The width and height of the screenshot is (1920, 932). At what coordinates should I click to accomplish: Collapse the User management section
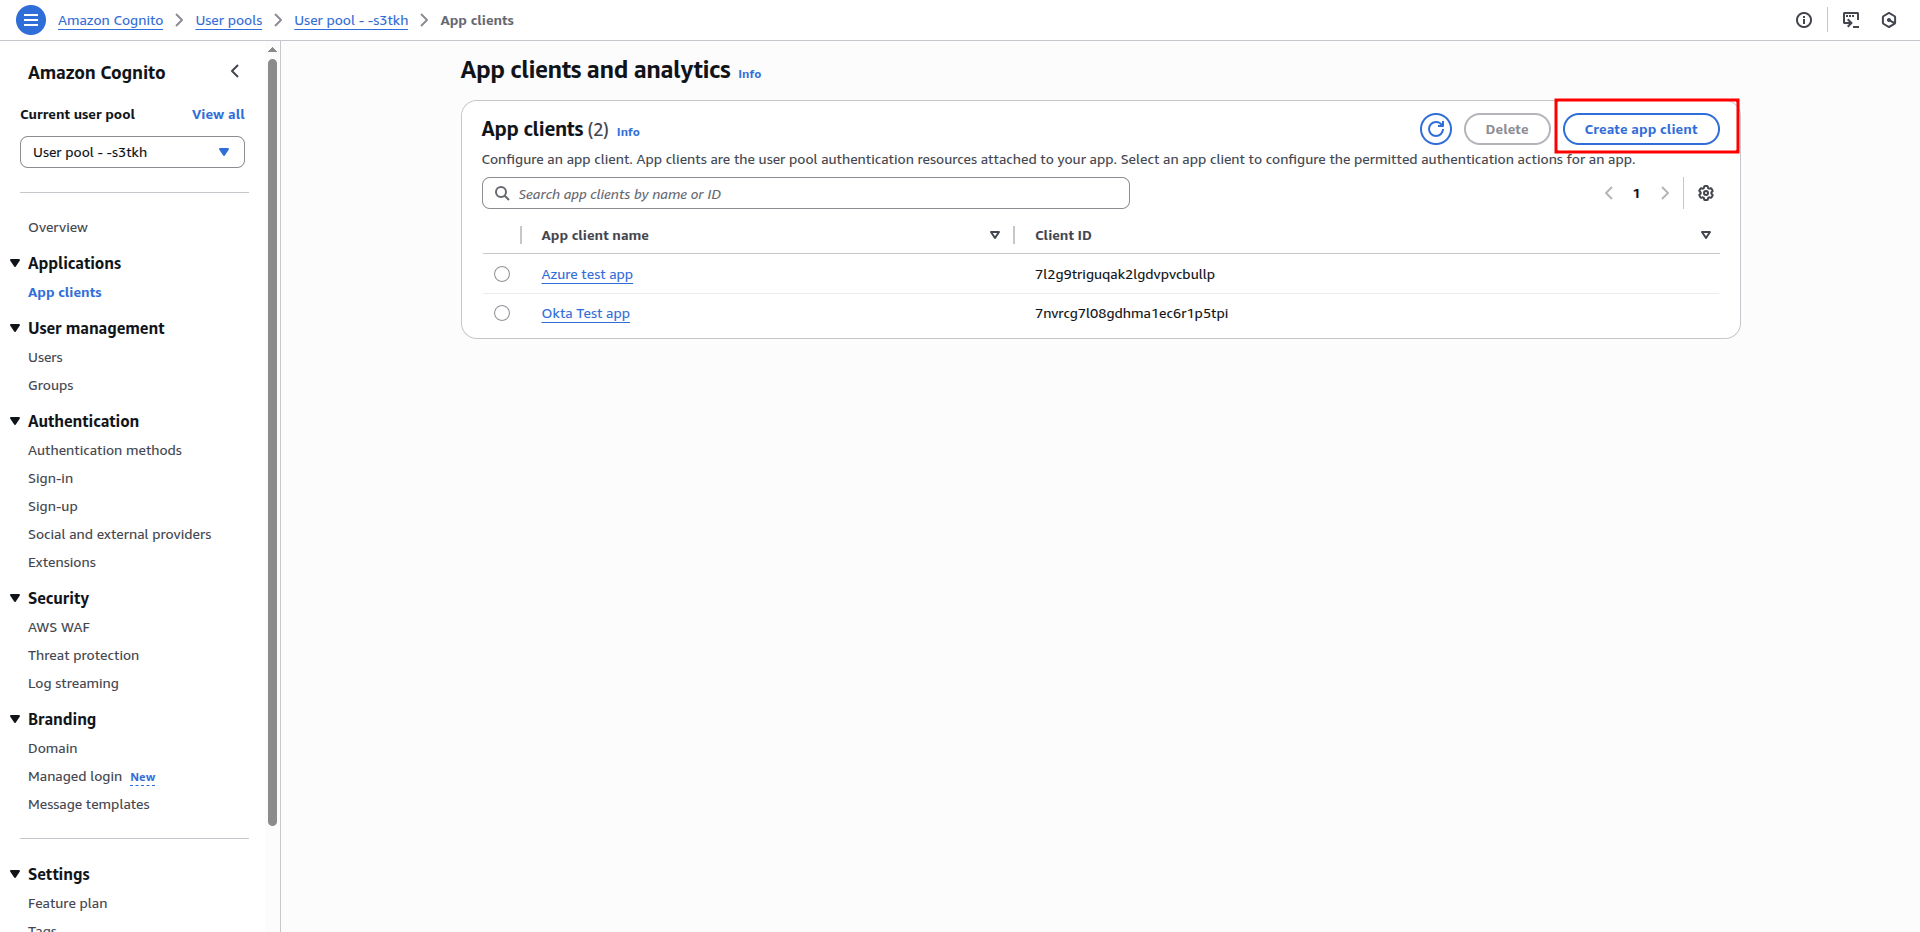(15, 328)
